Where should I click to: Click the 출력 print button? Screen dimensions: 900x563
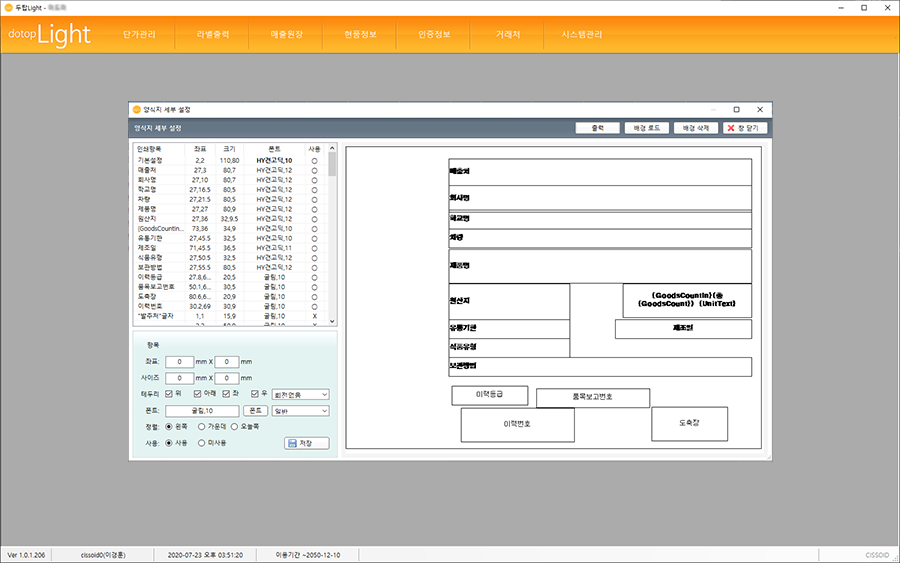click(x=598, y=128)
